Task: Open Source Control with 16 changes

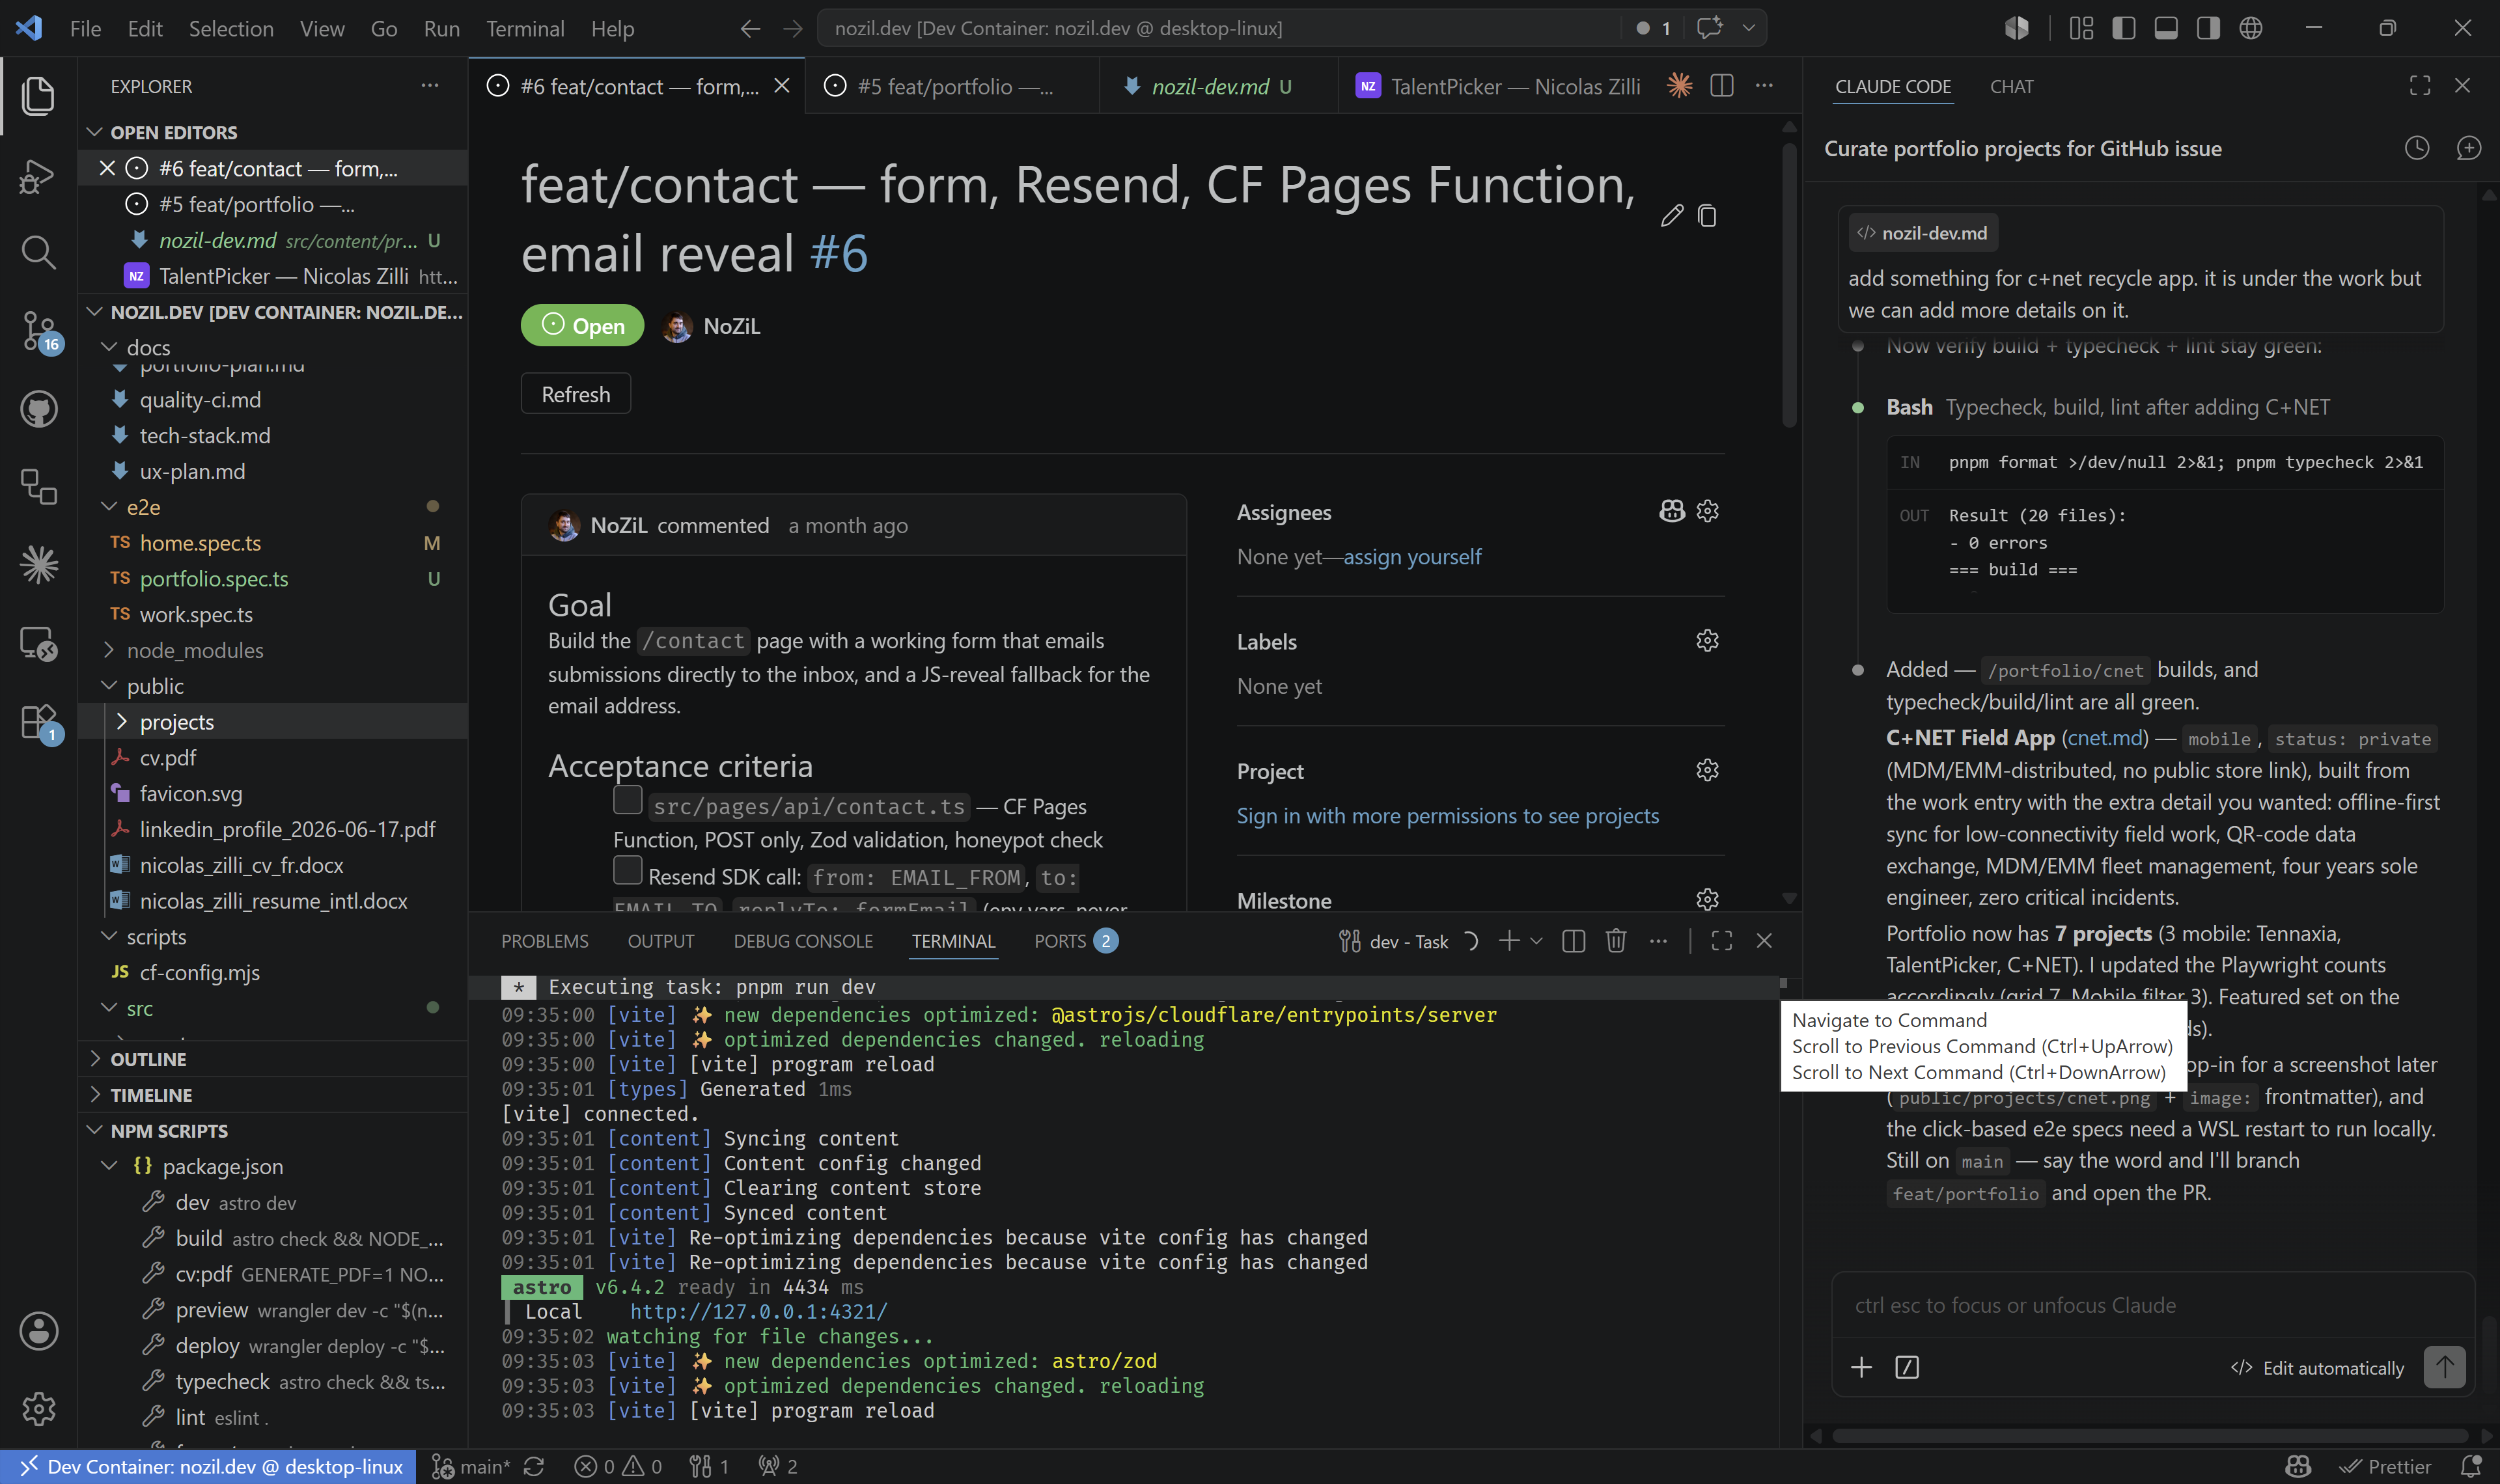Action: pyautogui.click(x=38, y=330)
